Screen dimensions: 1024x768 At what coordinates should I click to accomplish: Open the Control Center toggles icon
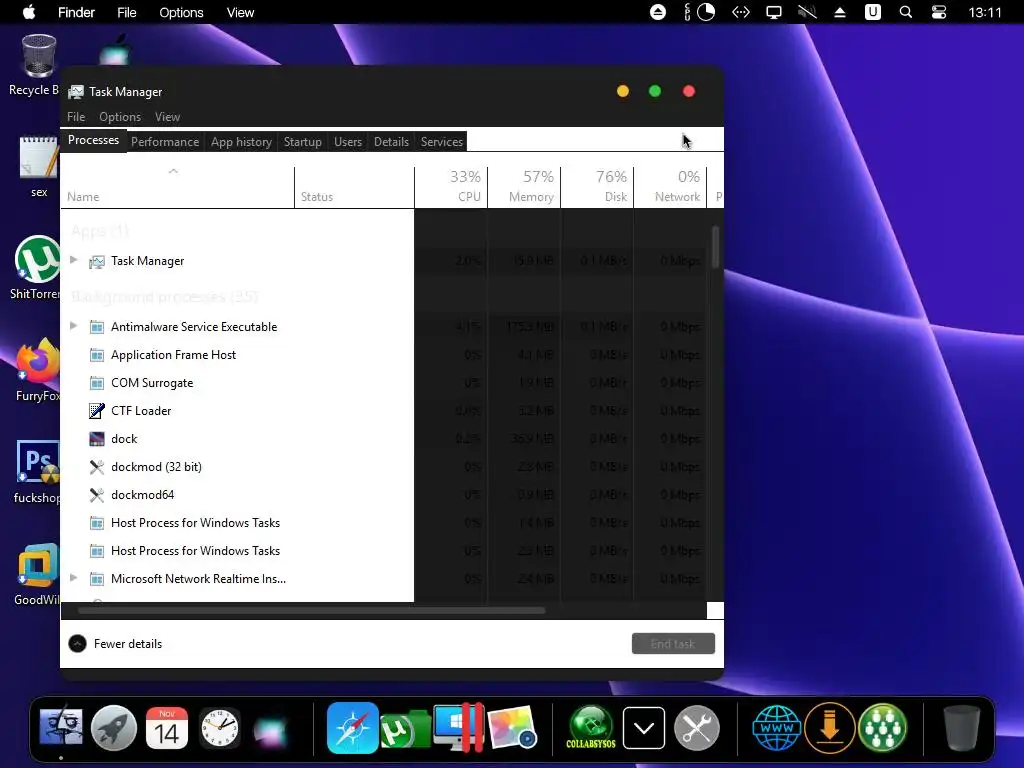tap(939, 12)
